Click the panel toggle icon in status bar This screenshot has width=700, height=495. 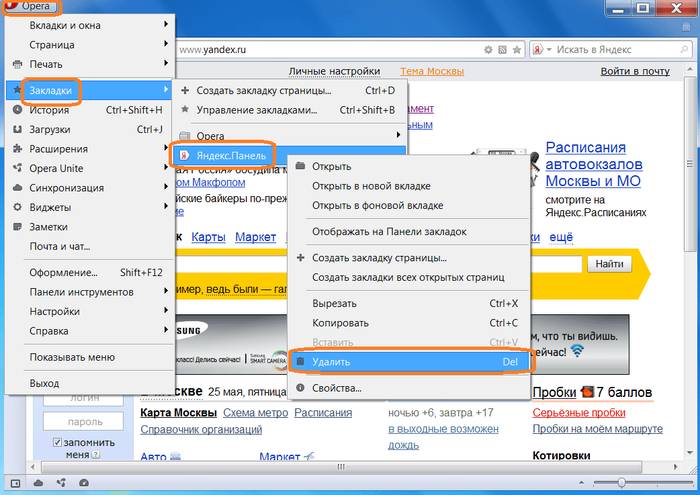(14, 482)
